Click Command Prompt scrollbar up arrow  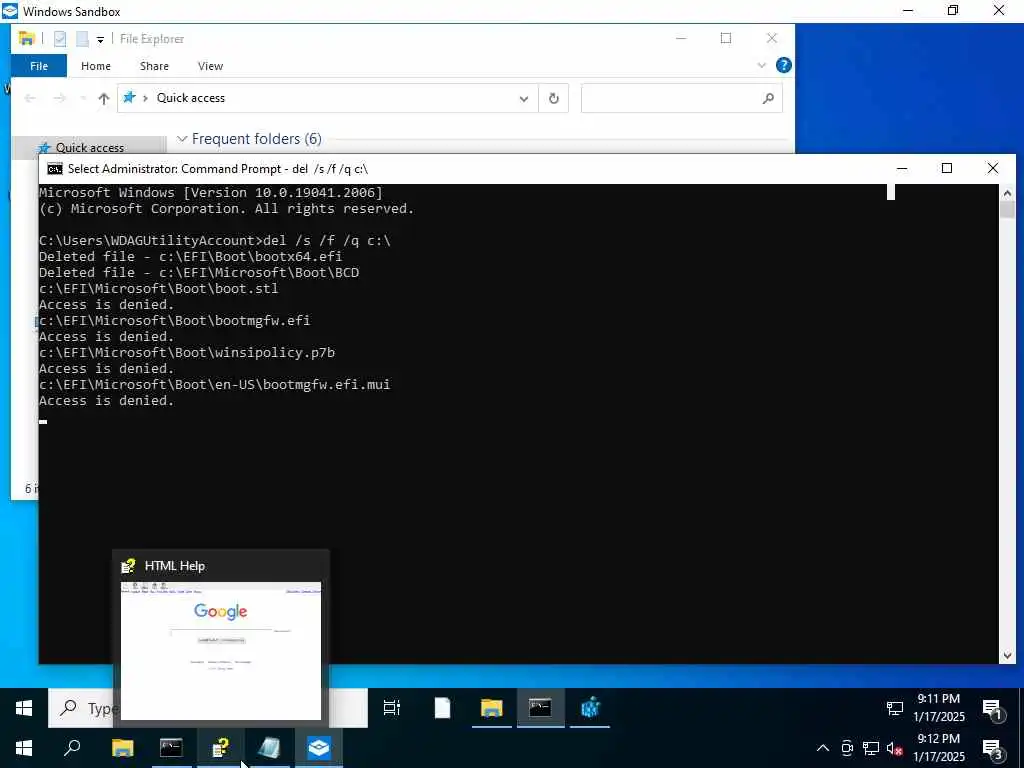pos(1007,192)
